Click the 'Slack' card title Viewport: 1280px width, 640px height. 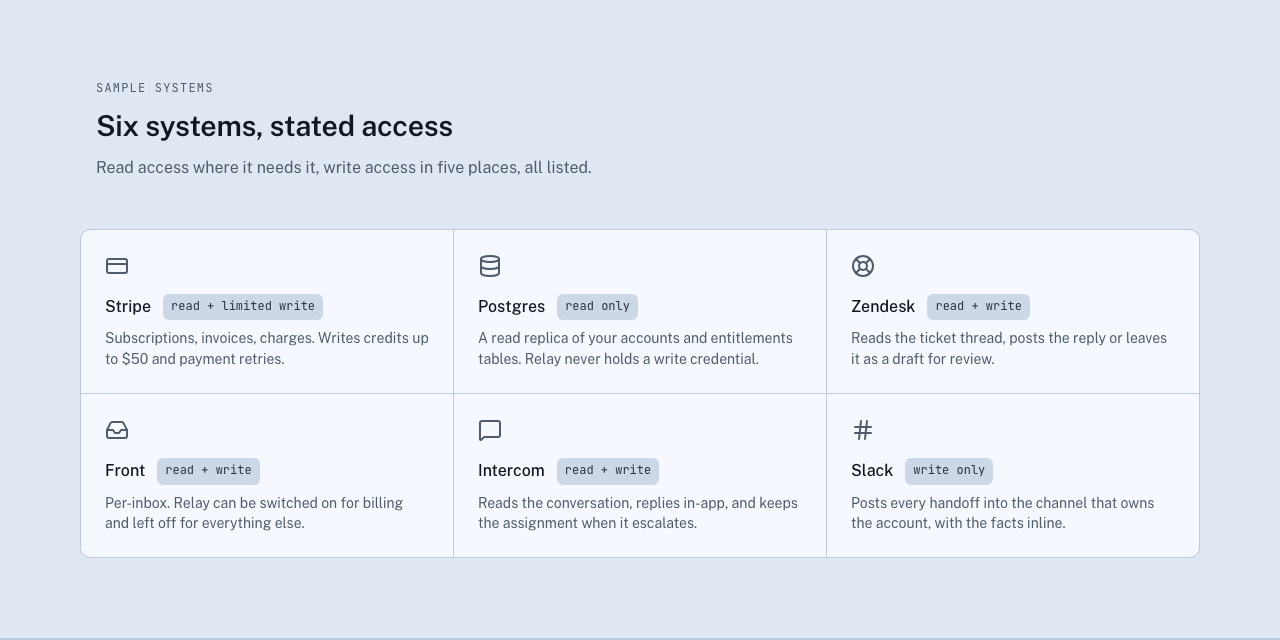(x=872, y=471)
